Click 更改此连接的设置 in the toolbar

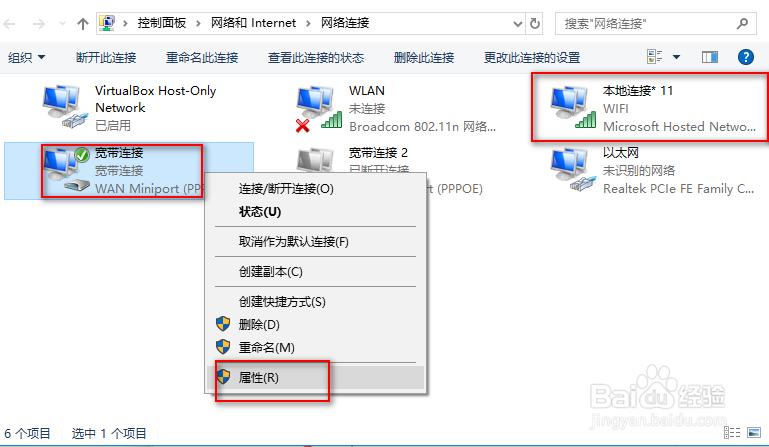pyautogui.click(x=532, y=57)
